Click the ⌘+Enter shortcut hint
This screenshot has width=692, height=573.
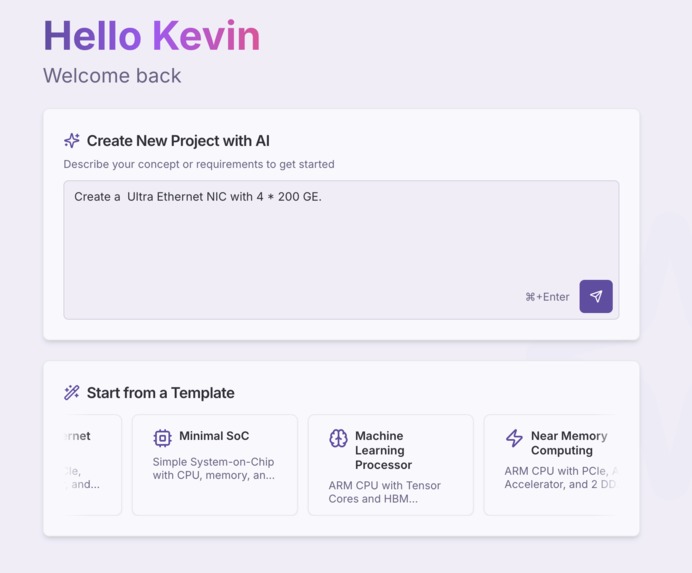pyautogui.click(x=547, y=297)
